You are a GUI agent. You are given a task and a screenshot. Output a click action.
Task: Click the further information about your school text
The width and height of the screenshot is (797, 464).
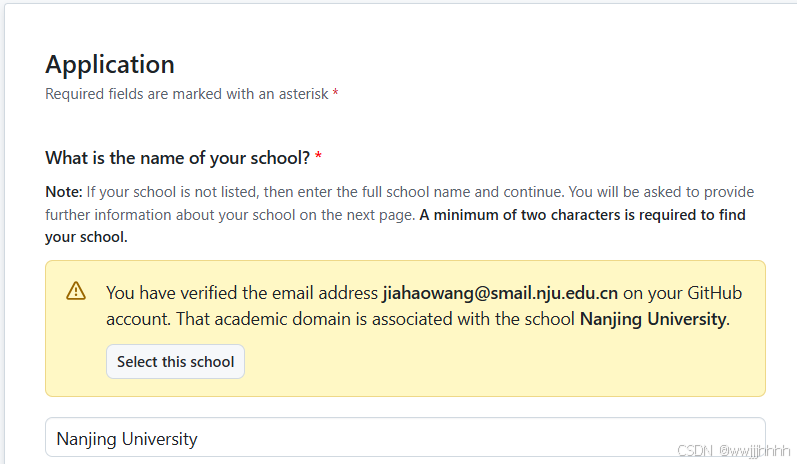coord(230,215)
